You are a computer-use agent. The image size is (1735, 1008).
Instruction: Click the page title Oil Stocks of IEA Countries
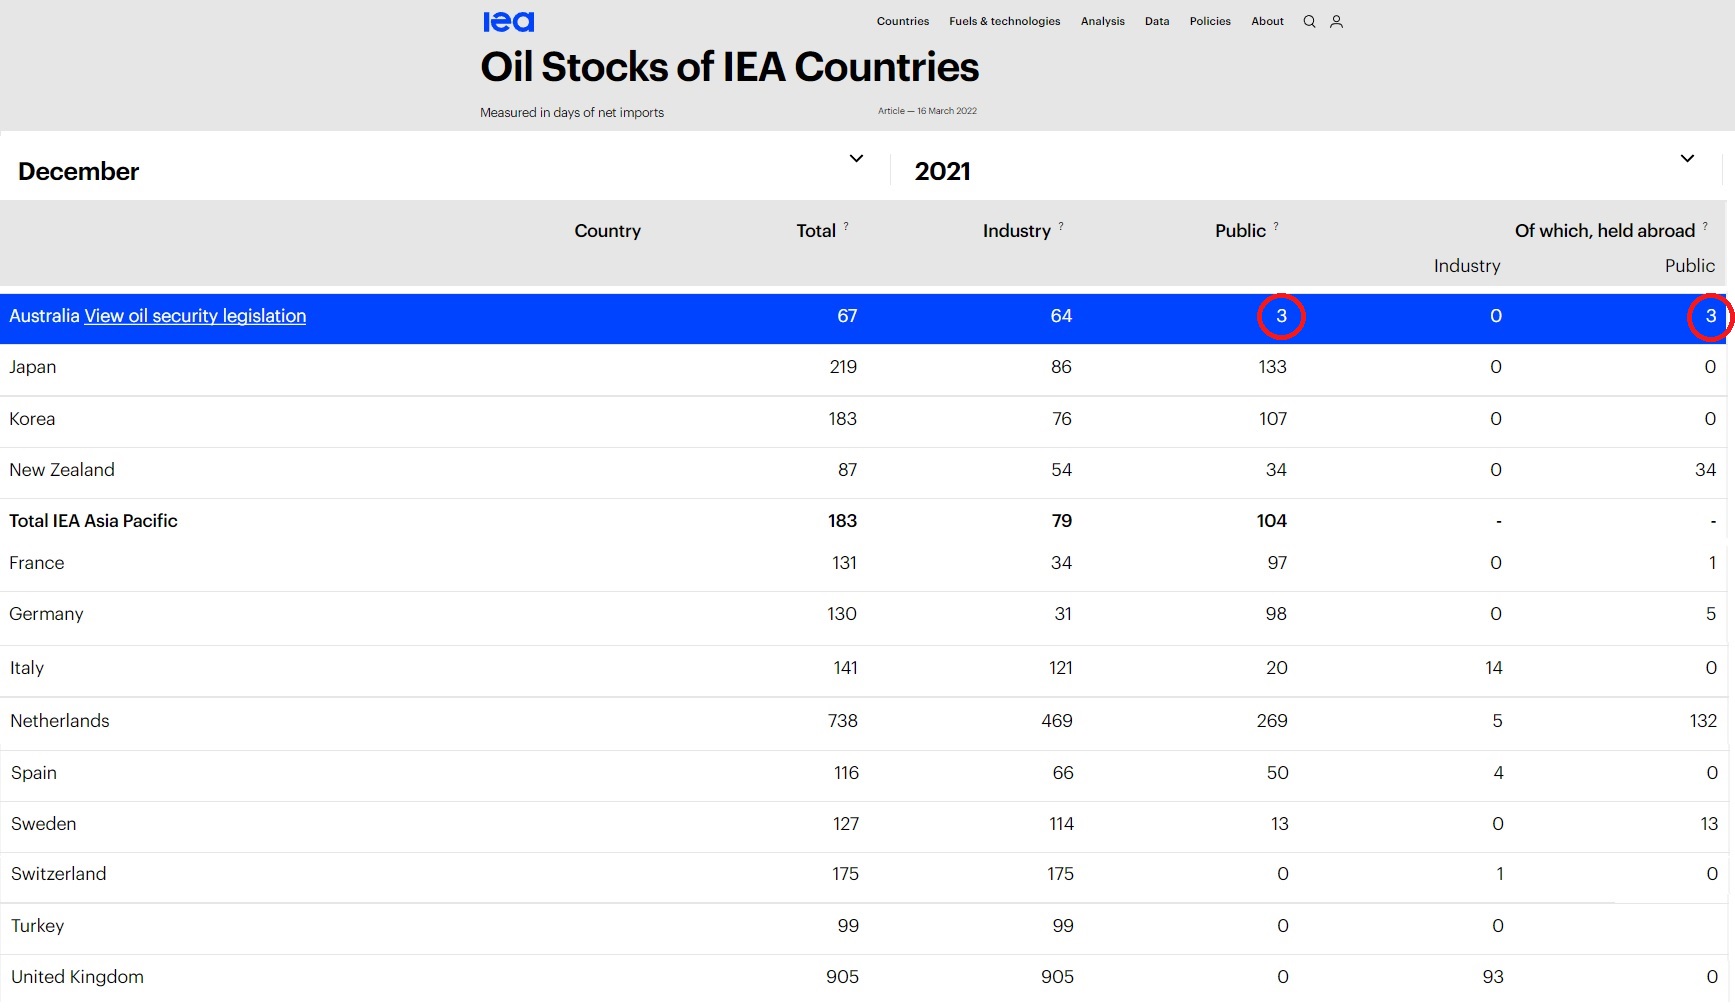tap(730, 67)
